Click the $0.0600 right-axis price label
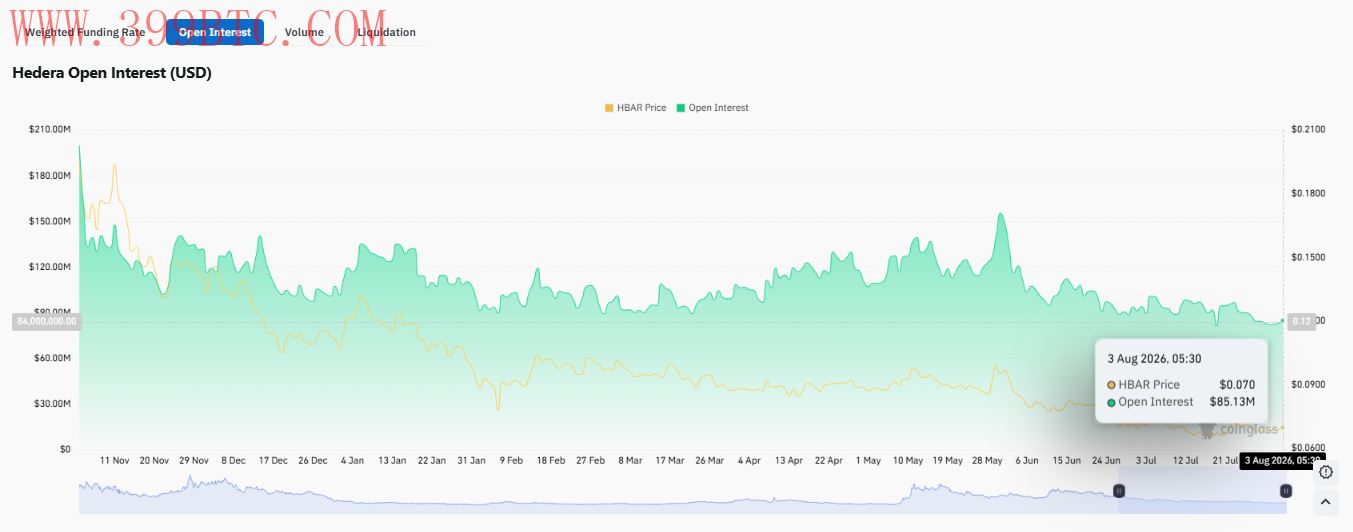Screen dimensions: 1353x532 point(1307,448)
